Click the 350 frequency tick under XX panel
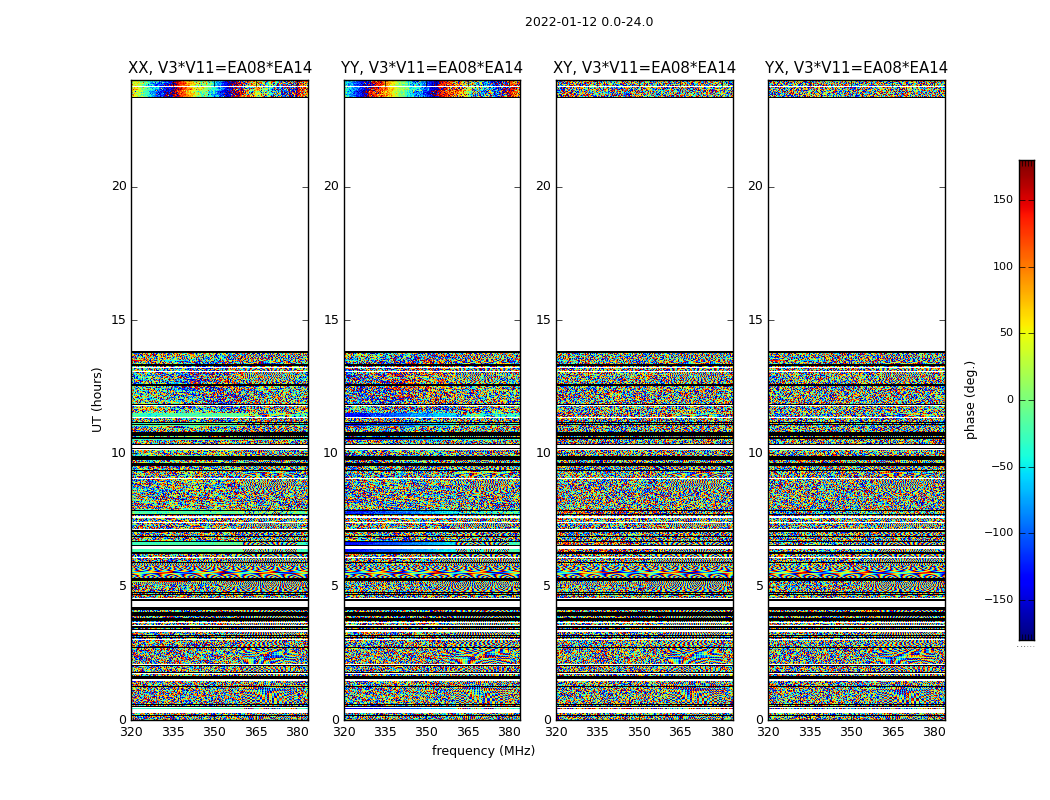The height and width of the screenshot is (800, 1050). coord(214,732)
